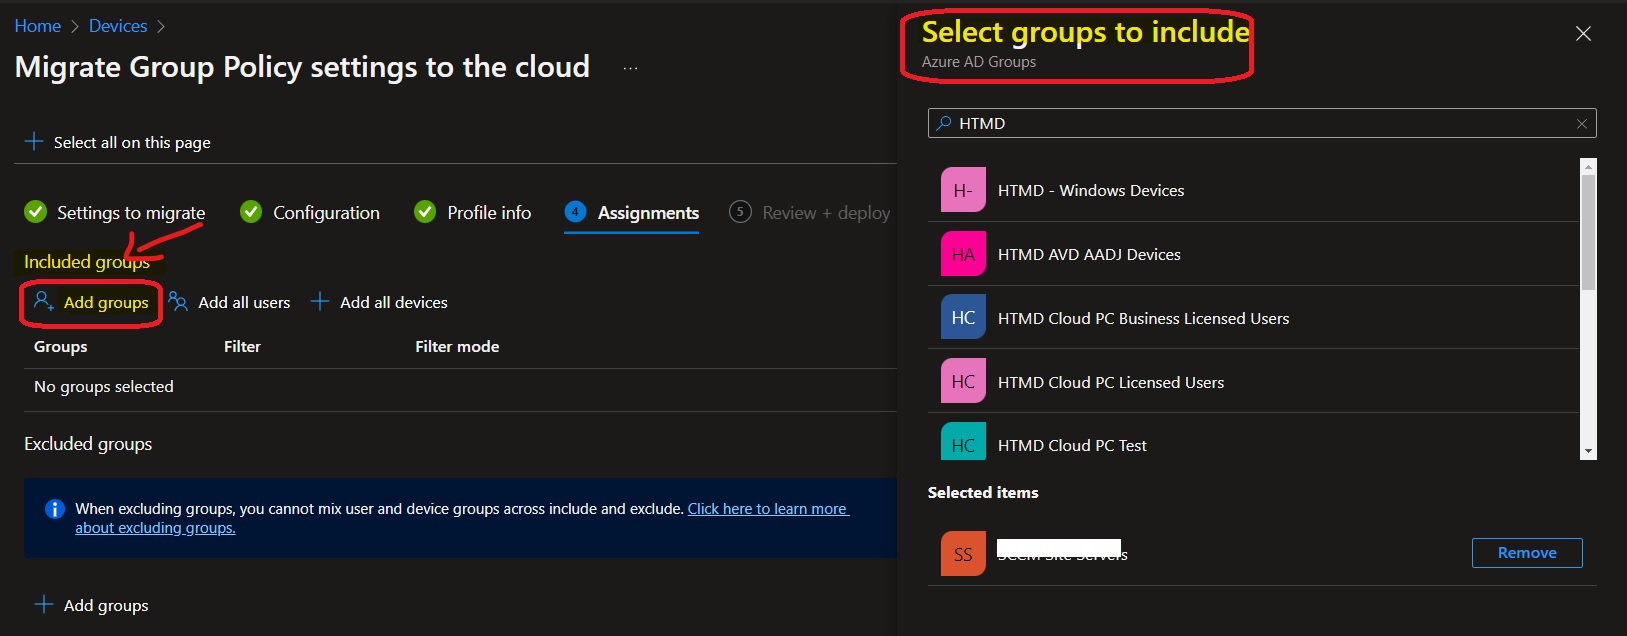This screenshot has width=1627, height=636.
Task: Open the Settings to migrate step
Action: coord(115,212)
